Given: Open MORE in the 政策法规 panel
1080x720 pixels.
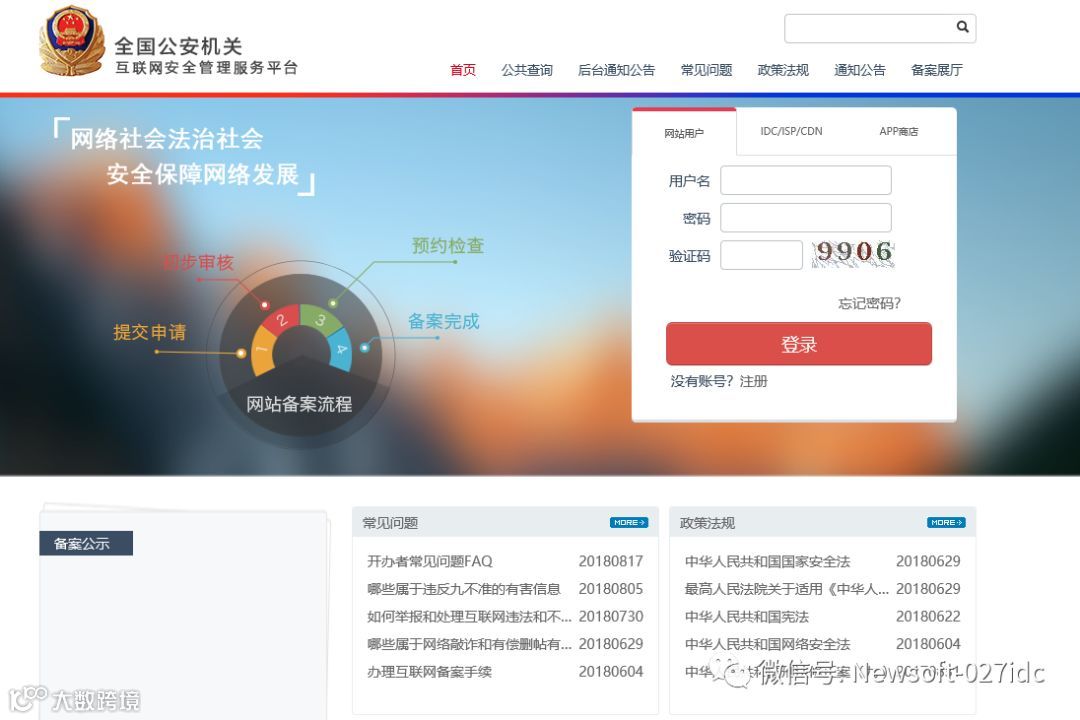Looking at the screenshot, I should [x=946, y=523].
